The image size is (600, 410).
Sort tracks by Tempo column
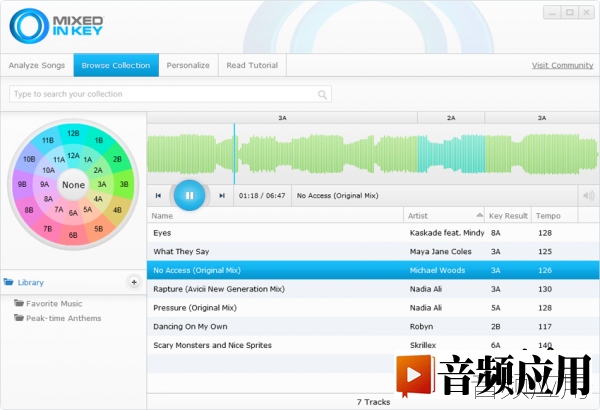pyautogui.click(x=554, y=216)
